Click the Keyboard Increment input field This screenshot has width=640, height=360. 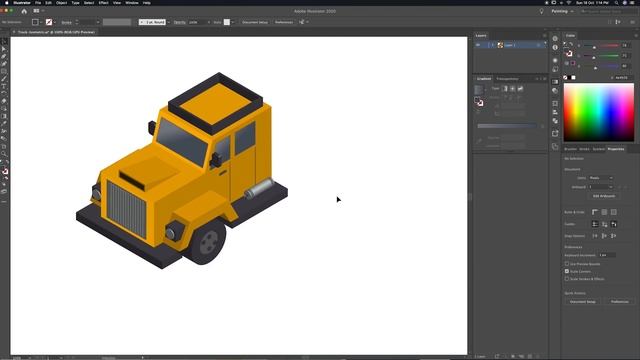point(607,255)
